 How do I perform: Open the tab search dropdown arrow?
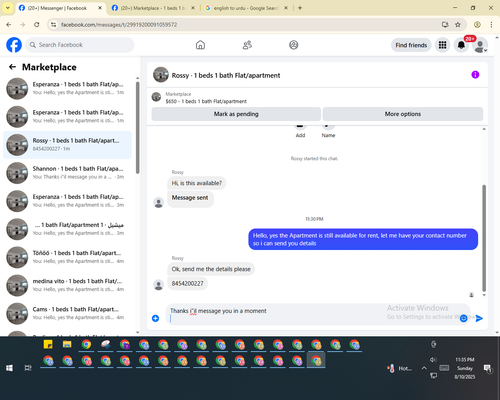[7, 8]
